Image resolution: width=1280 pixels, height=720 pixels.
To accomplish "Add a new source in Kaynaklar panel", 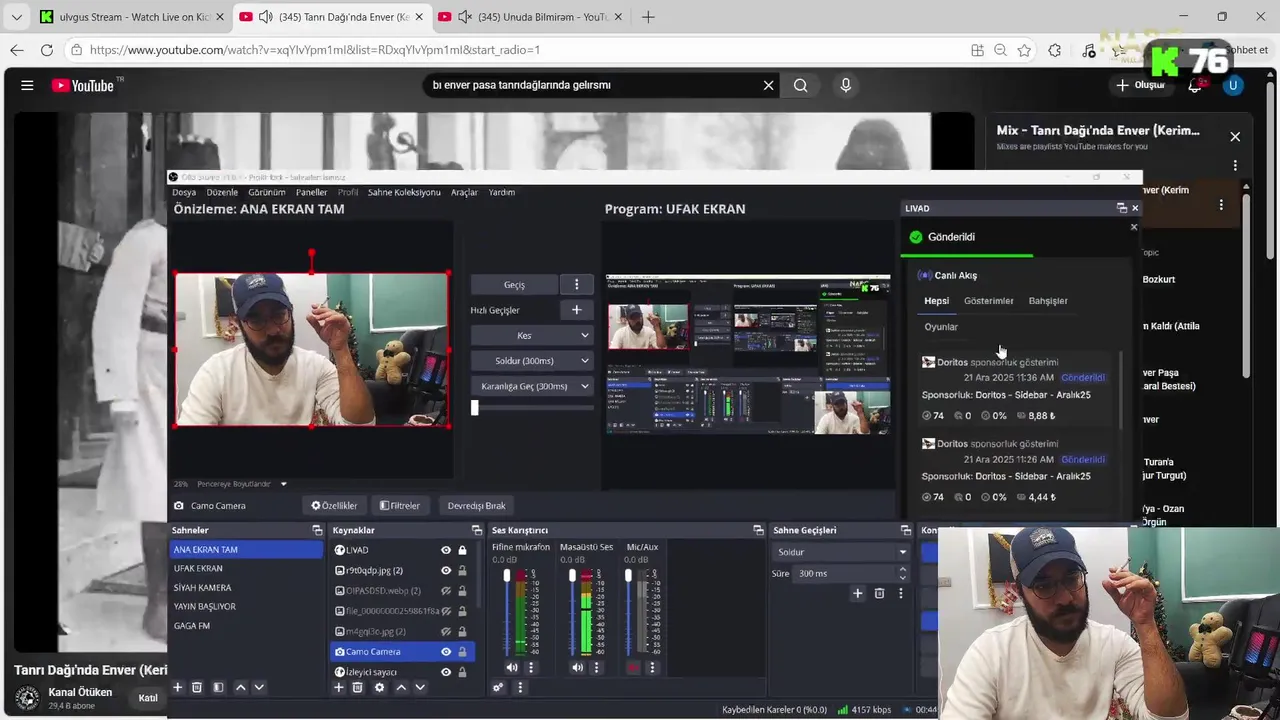I will pyautogui.click(x=339, y=687).
